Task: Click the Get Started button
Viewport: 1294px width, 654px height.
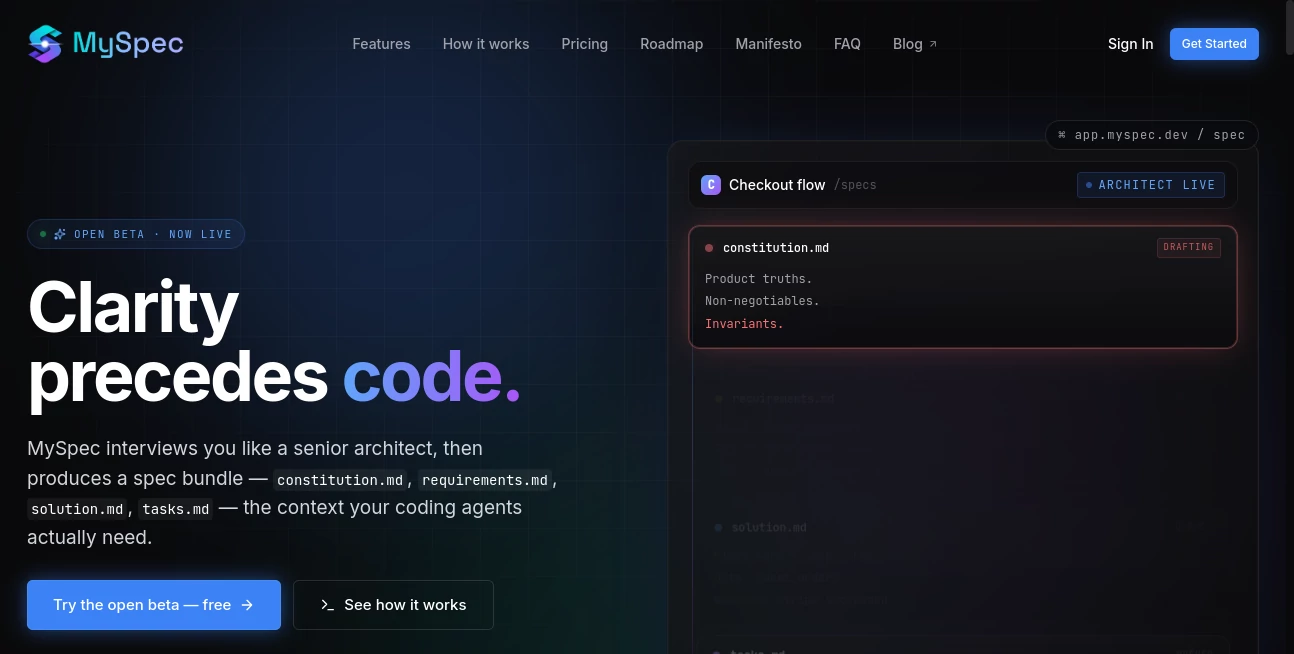Action: click(x=1214, y=44)
